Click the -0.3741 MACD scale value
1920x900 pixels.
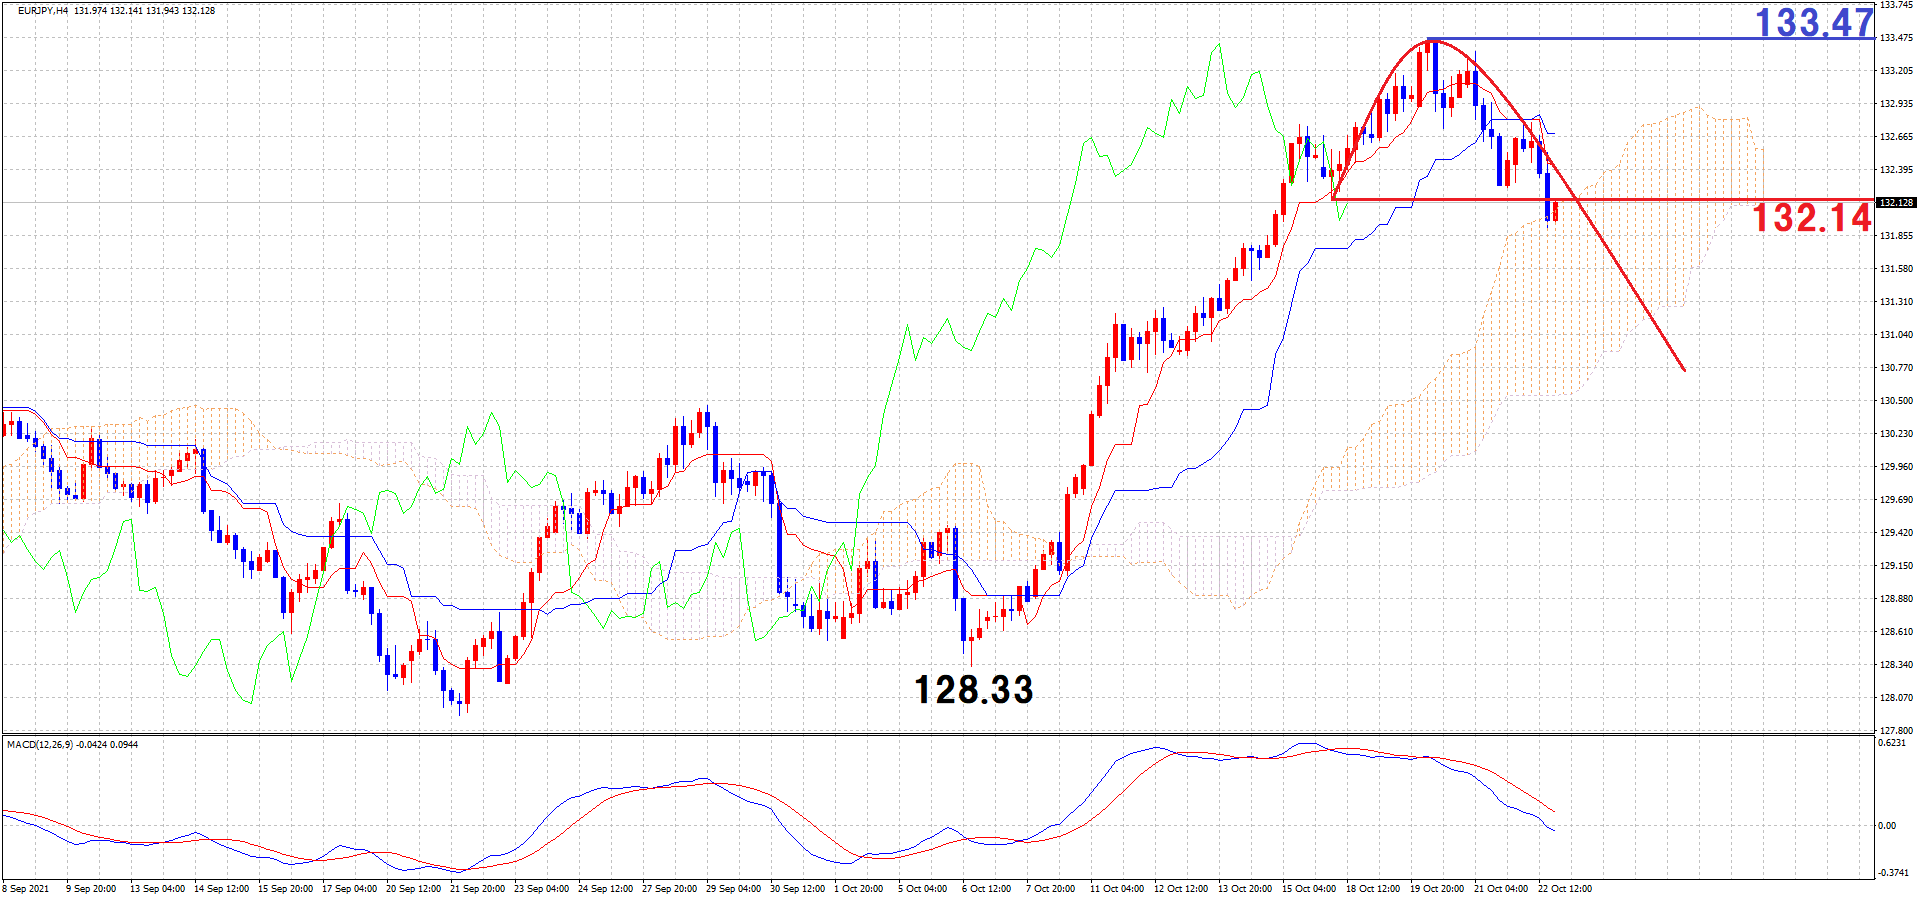point(1893,873)
